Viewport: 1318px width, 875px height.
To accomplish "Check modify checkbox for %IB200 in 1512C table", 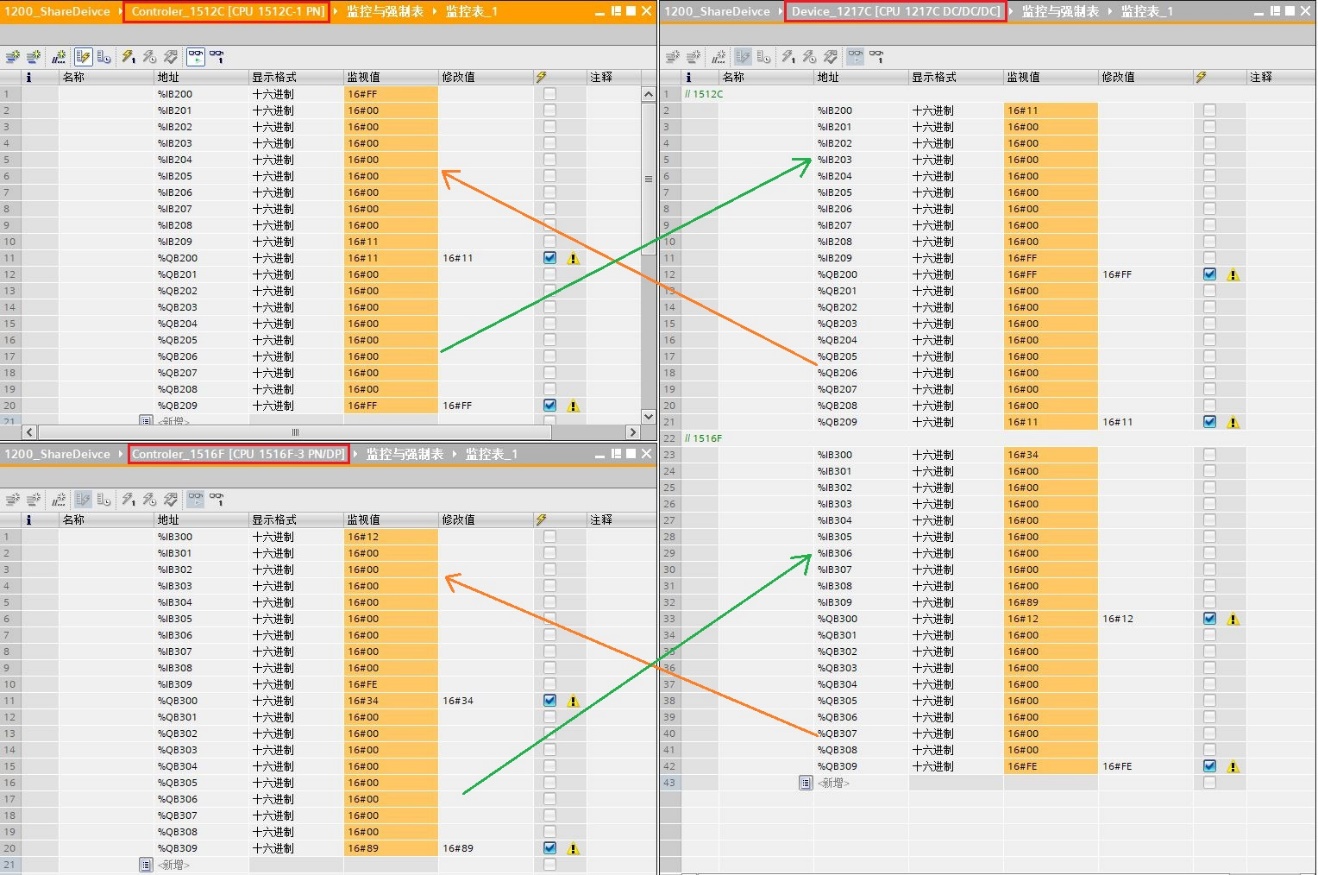I will tap(550, 93).
